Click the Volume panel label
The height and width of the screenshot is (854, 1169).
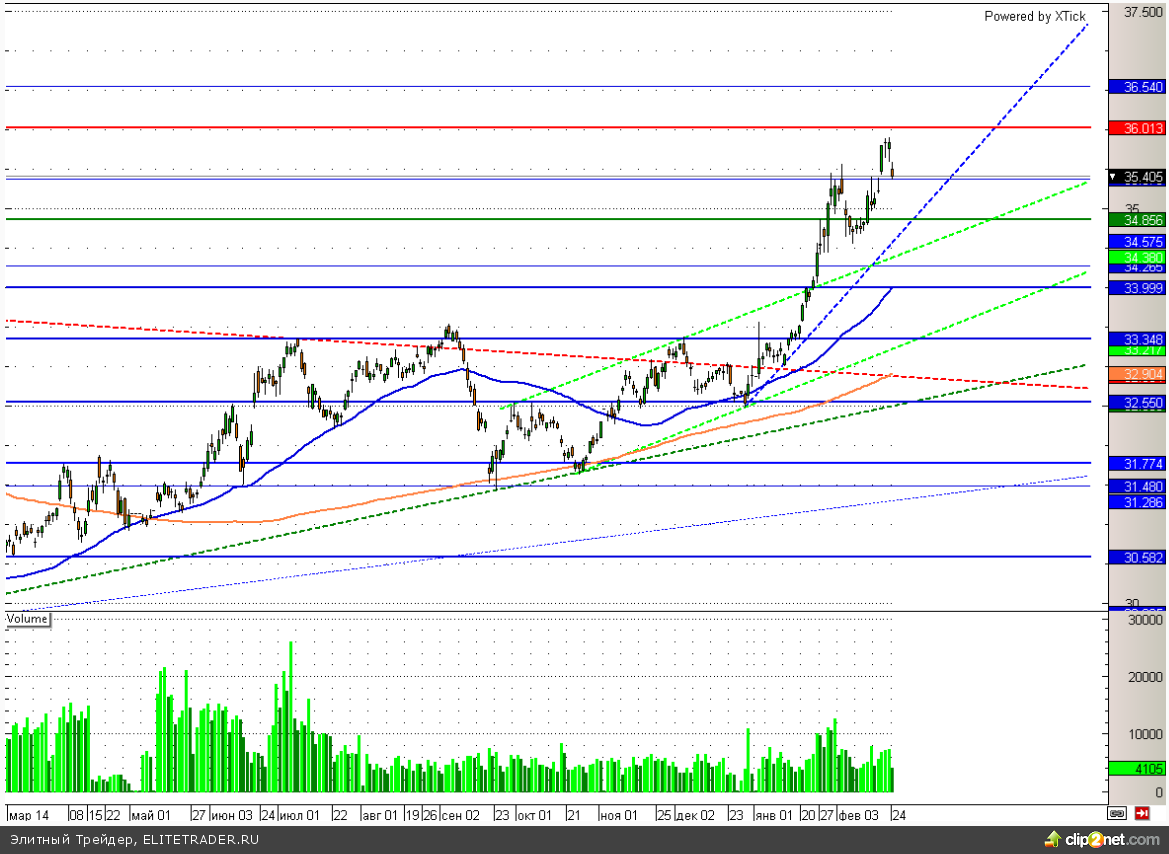[28, 619]
